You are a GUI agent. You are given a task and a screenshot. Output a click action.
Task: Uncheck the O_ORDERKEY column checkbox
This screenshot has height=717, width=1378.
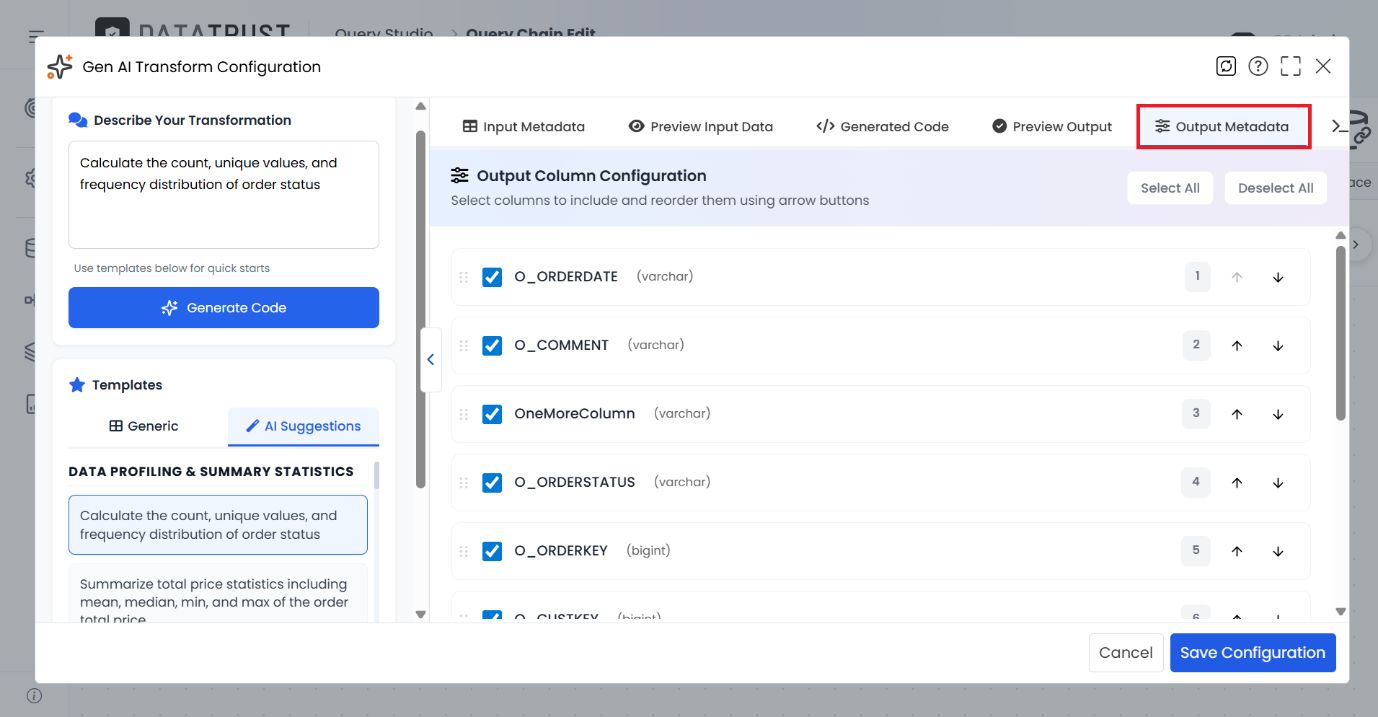[x=492, y=551]
